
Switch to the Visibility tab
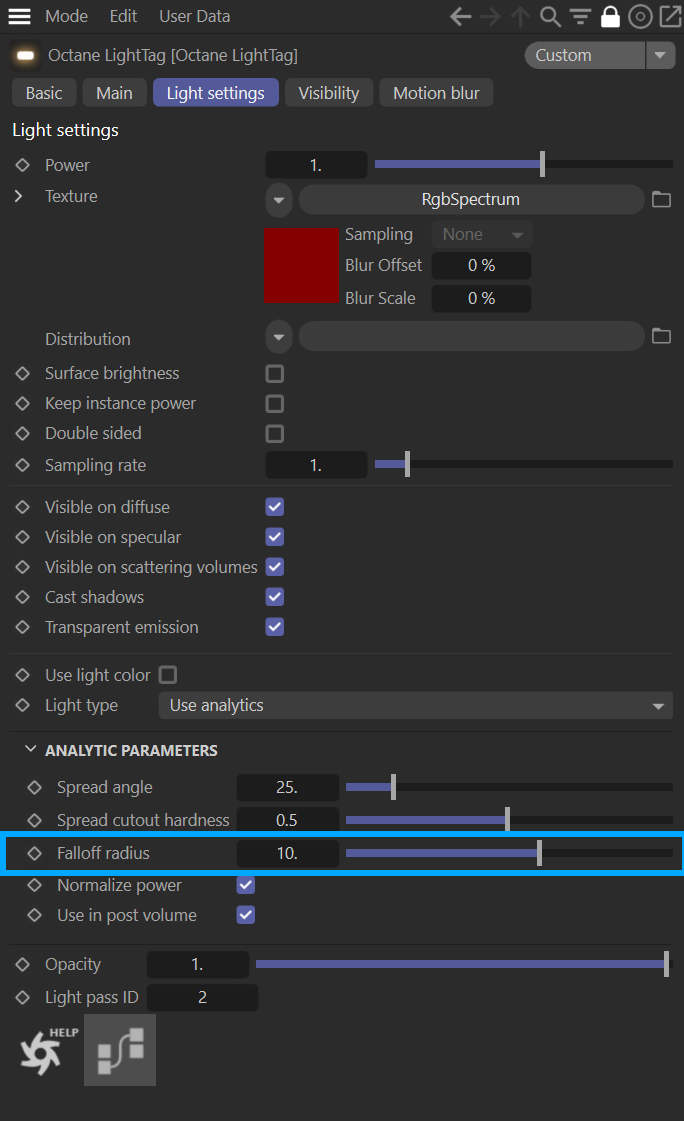328,93
